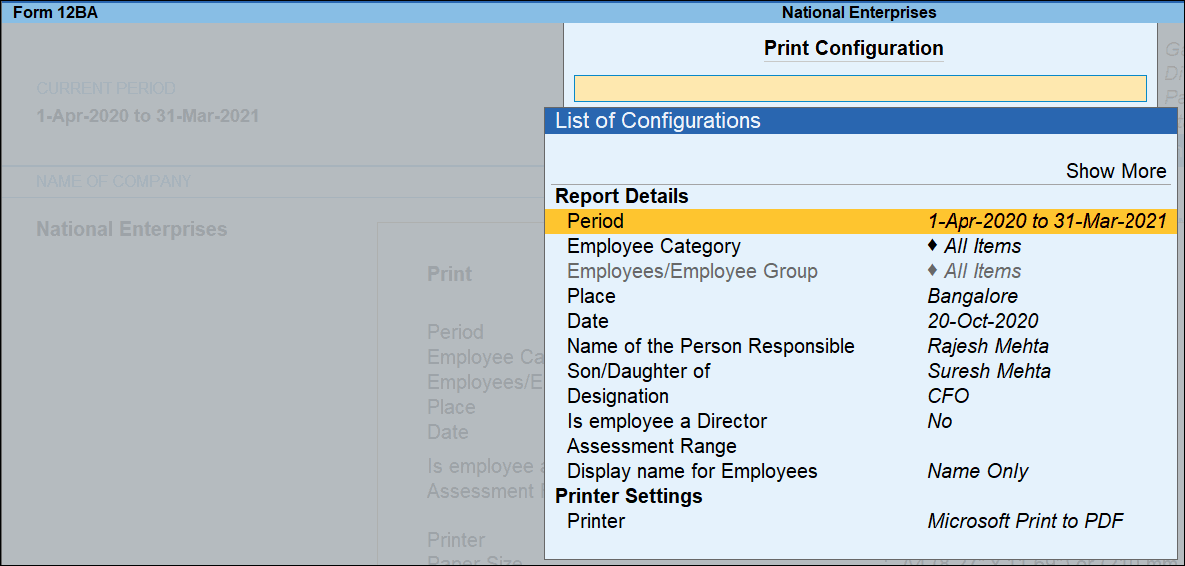Click the Bangalore place value
The width and height of the screenshot is (1185, 566).
(972, 296)
